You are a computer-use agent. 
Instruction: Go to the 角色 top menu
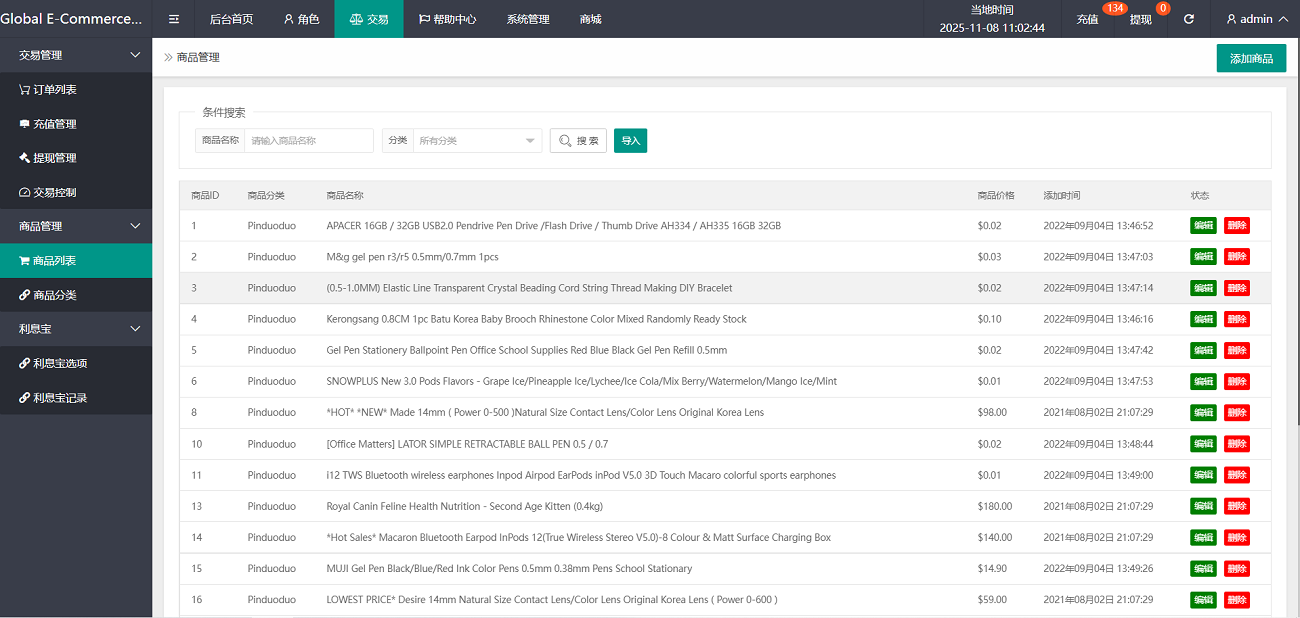click(301, 19)
